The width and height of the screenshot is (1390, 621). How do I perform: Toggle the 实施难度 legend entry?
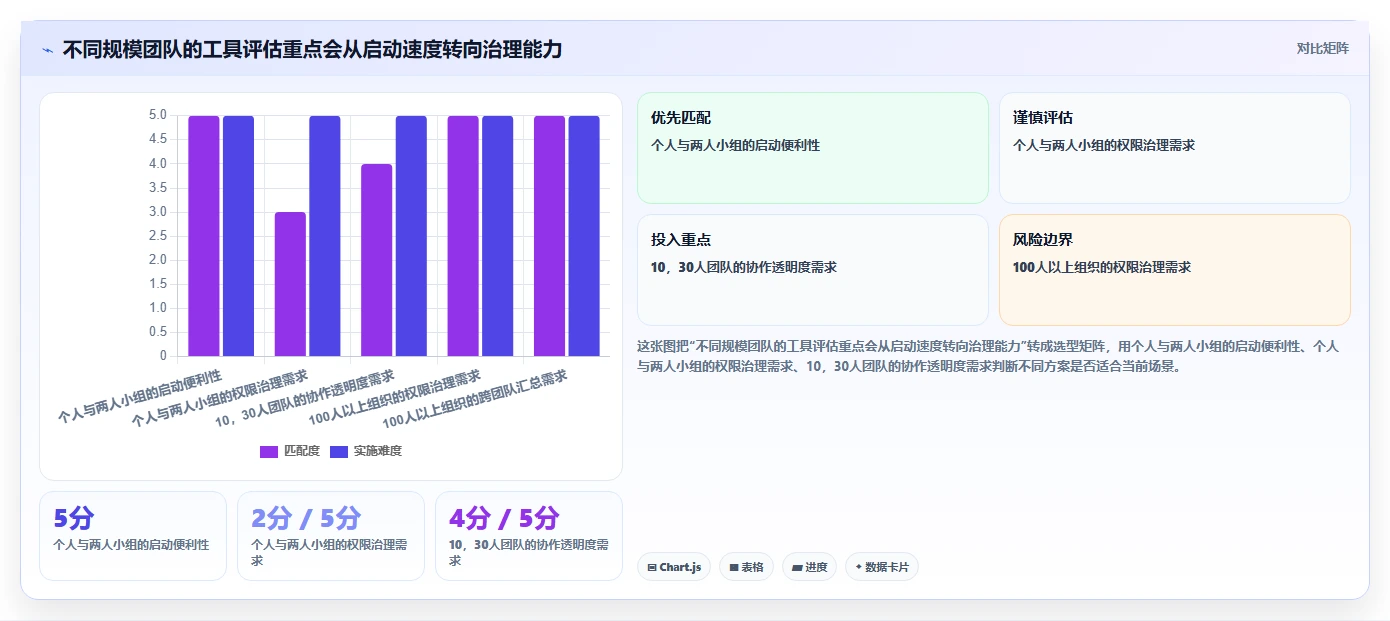366,451
